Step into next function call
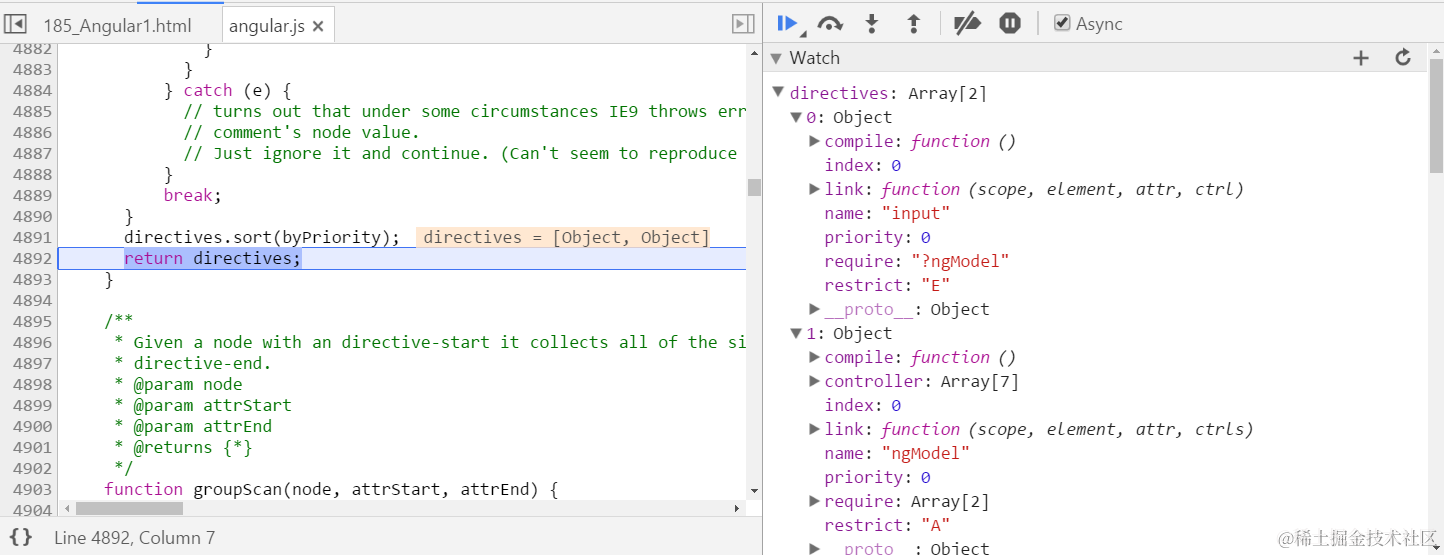This screenshot has height=555, width=1444. [872, 24]
